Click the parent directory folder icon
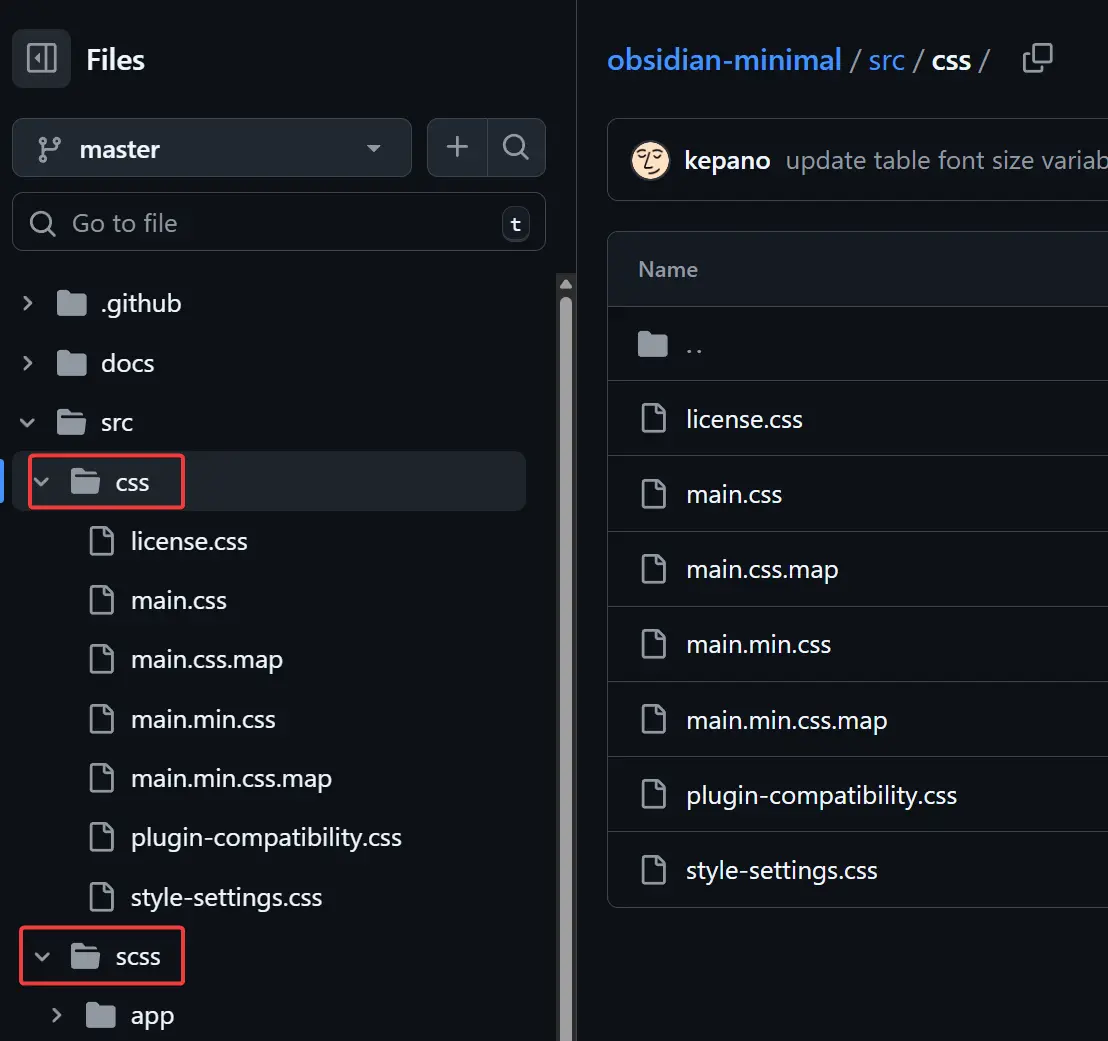The image size is (1108, 1041). [652, 344]
